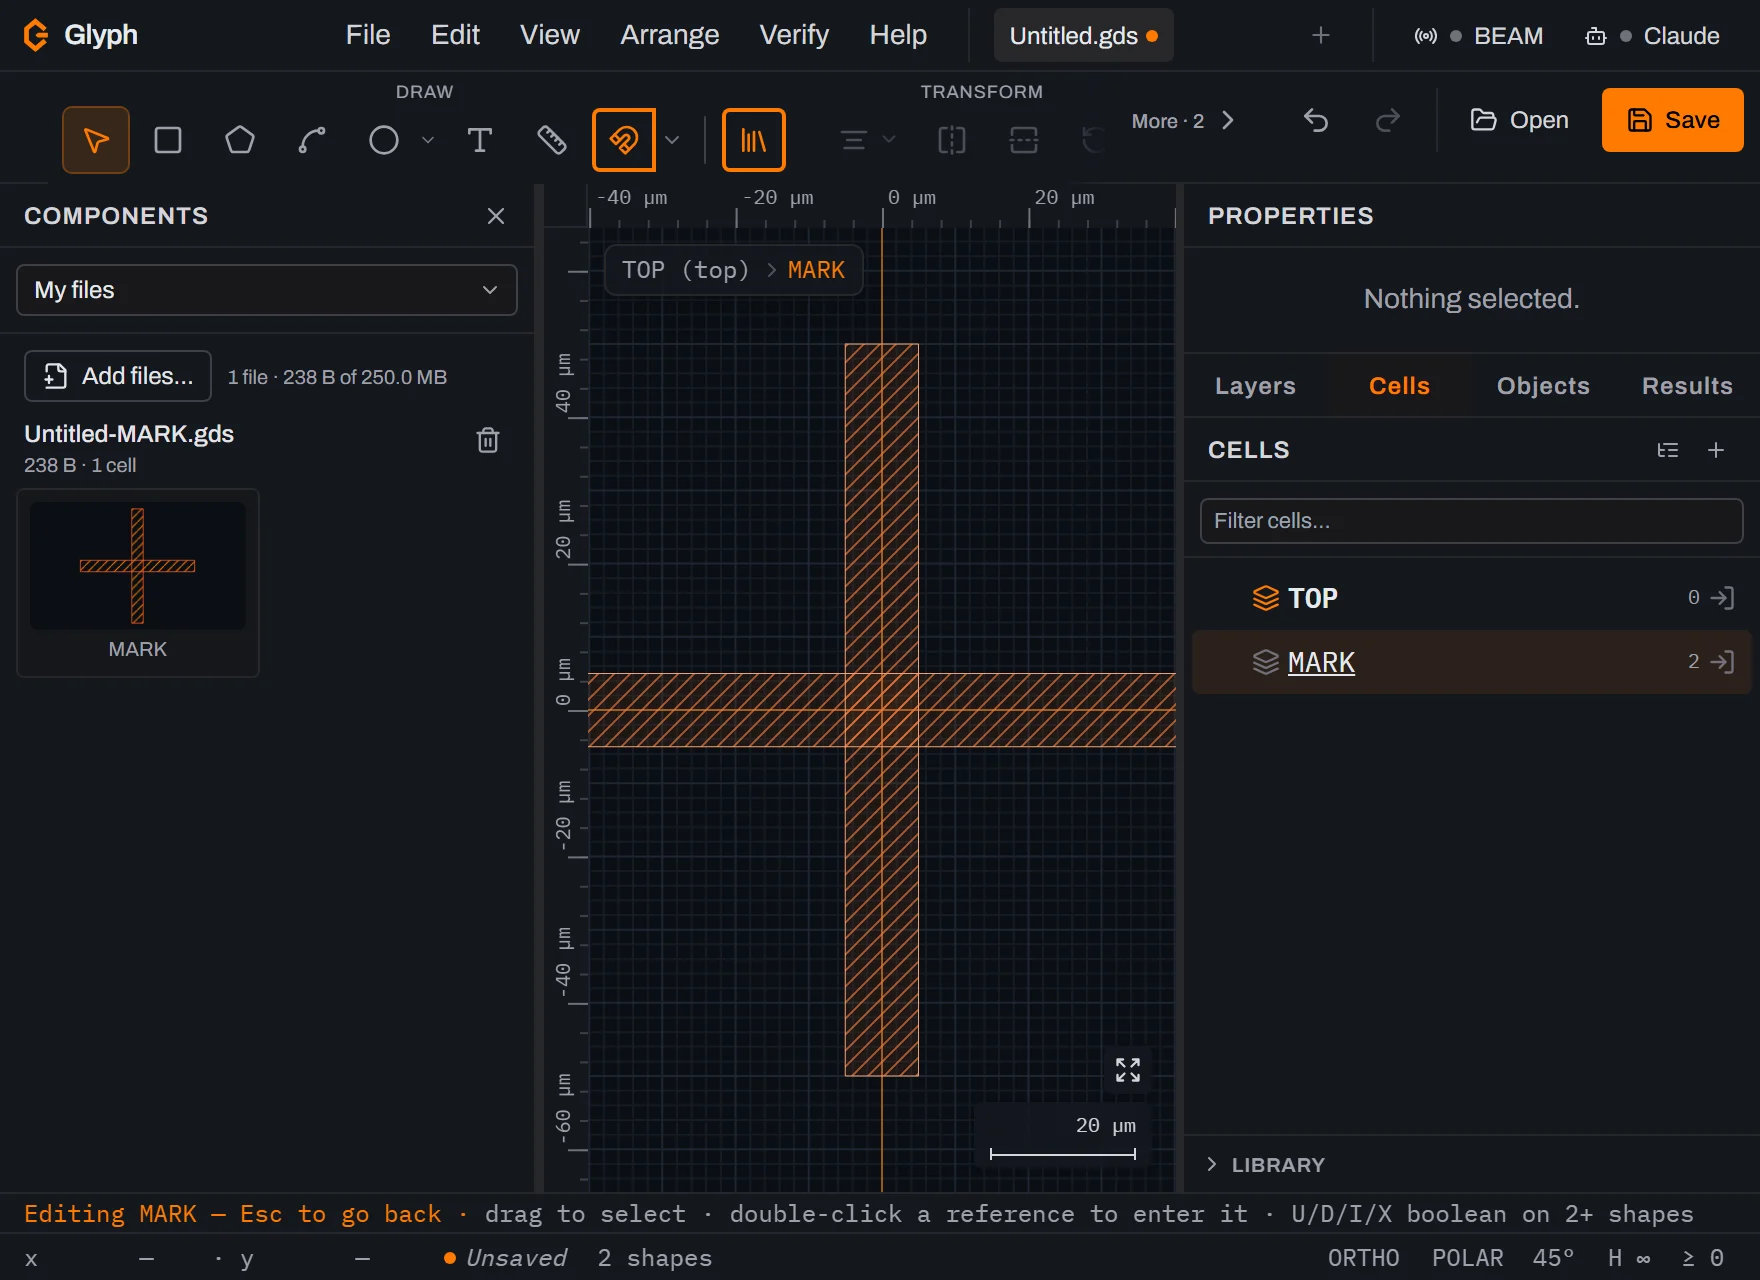
Task: Select the path draw tool
Action: pos(312,140)
